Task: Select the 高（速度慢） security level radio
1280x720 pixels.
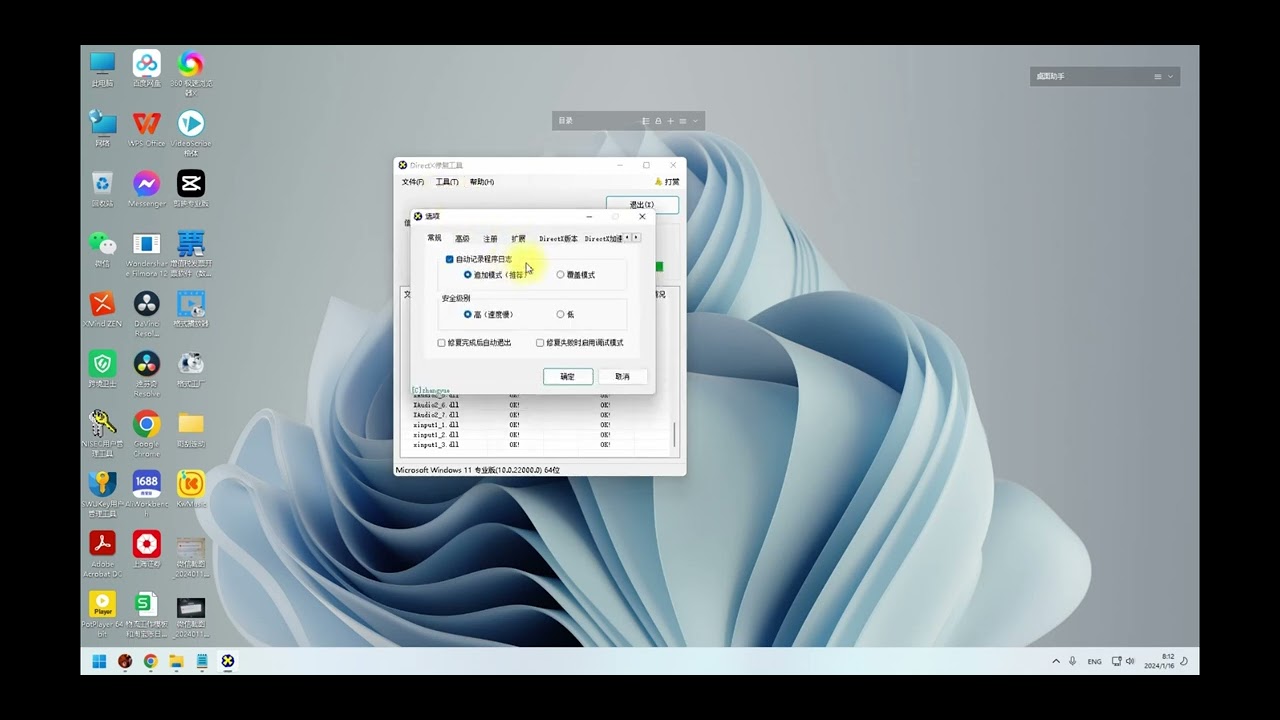Action: (x=467, y=314)
